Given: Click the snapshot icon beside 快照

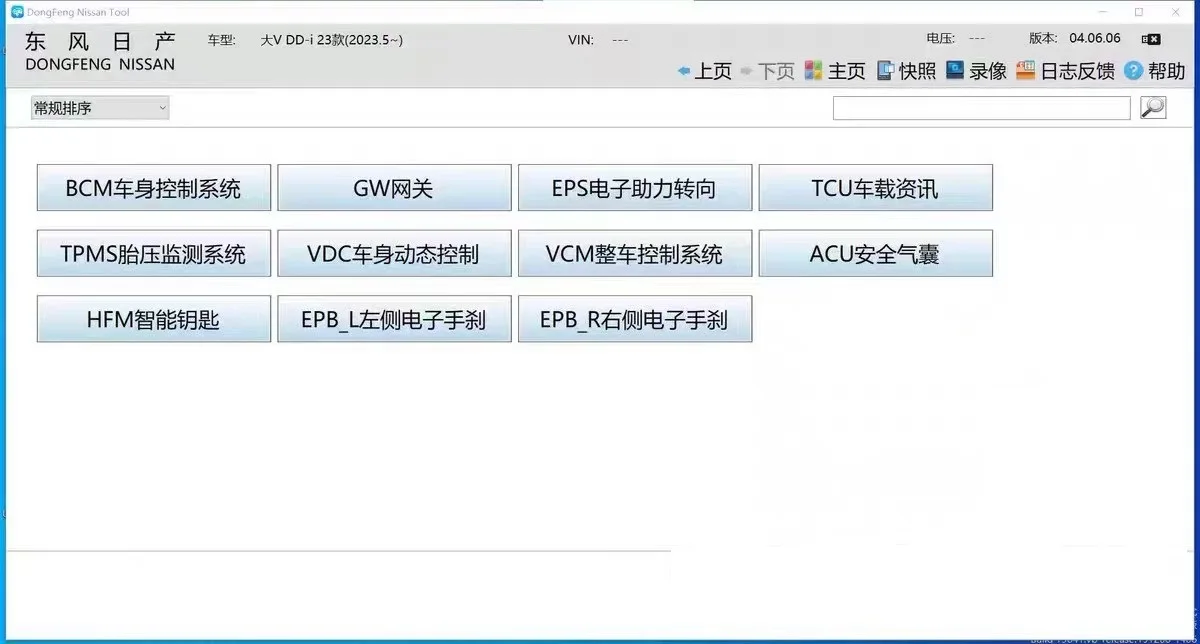Looking at the screenshot, I should point(885,71).
